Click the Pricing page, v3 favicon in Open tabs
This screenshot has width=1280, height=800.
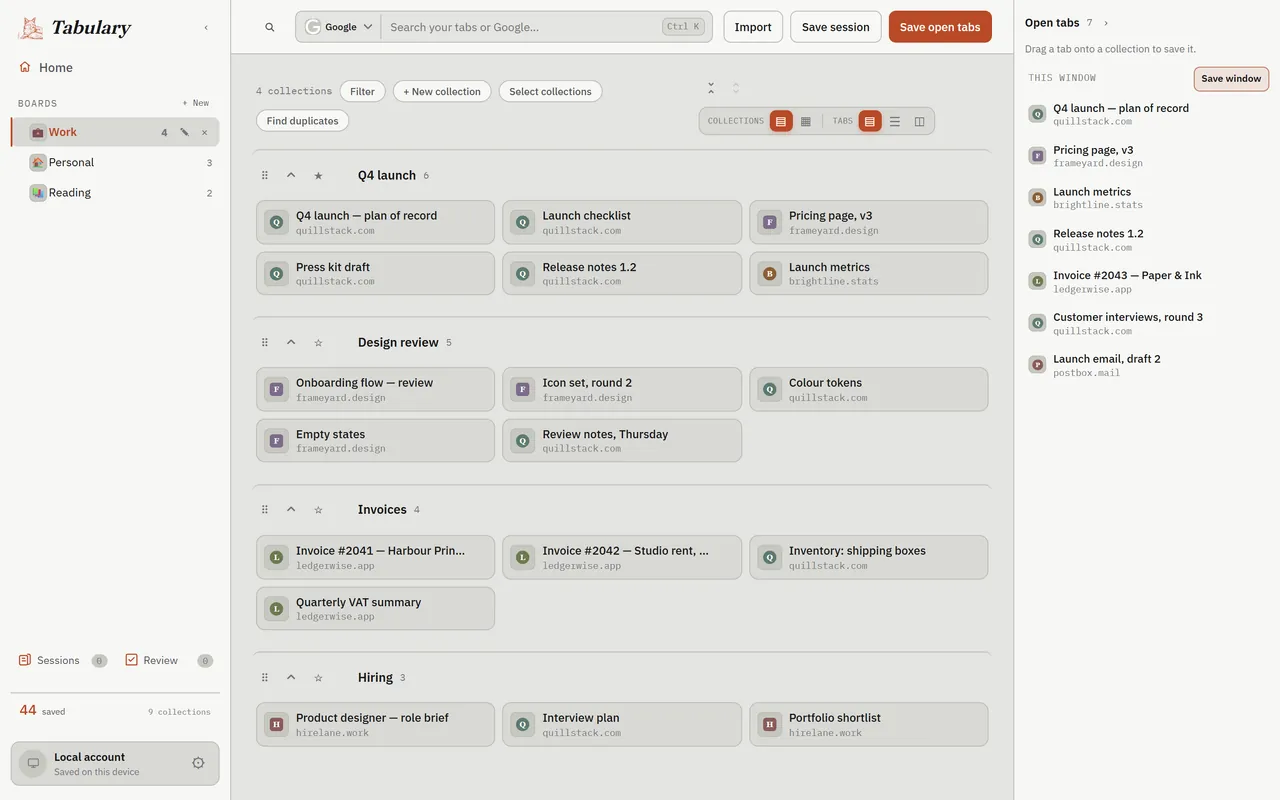(1037, 156)
